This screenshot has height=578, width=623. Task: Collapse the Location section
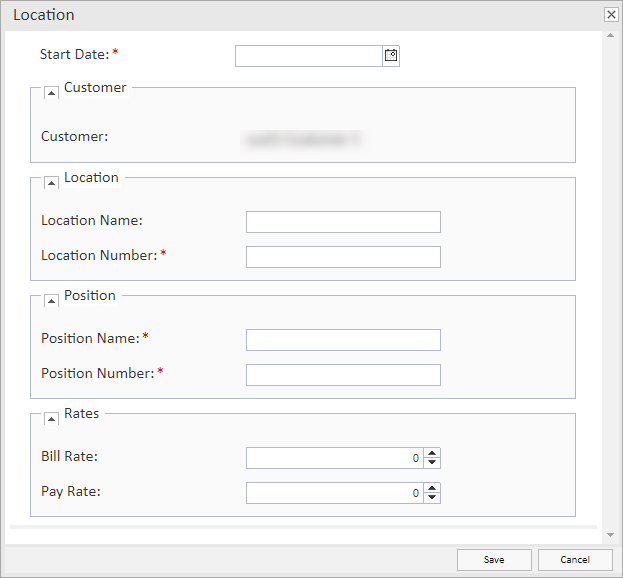pyautogui.click(x=51, y=183)
